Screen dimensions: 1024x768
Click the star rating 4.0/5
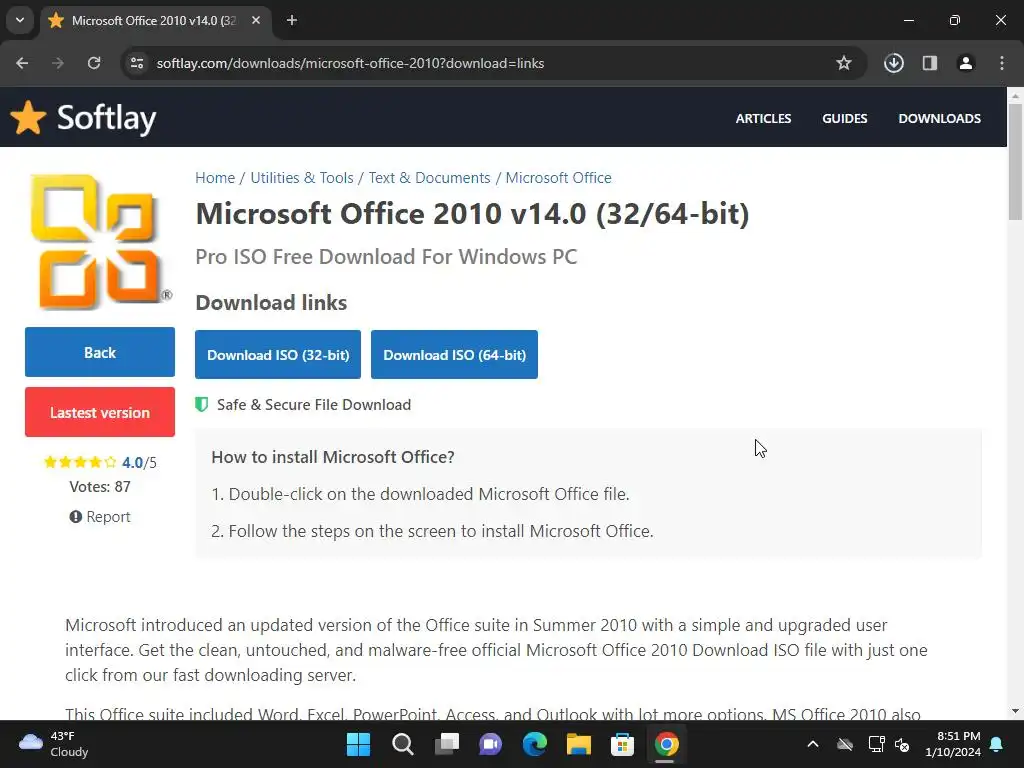tap(100, 462)
